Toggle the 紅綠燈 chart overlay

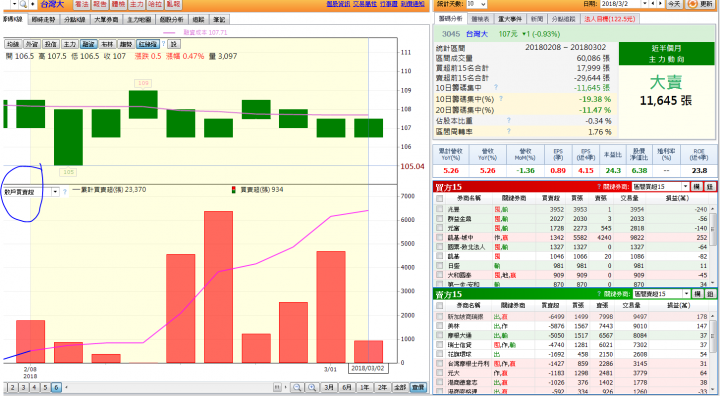[x=148, y=44]
